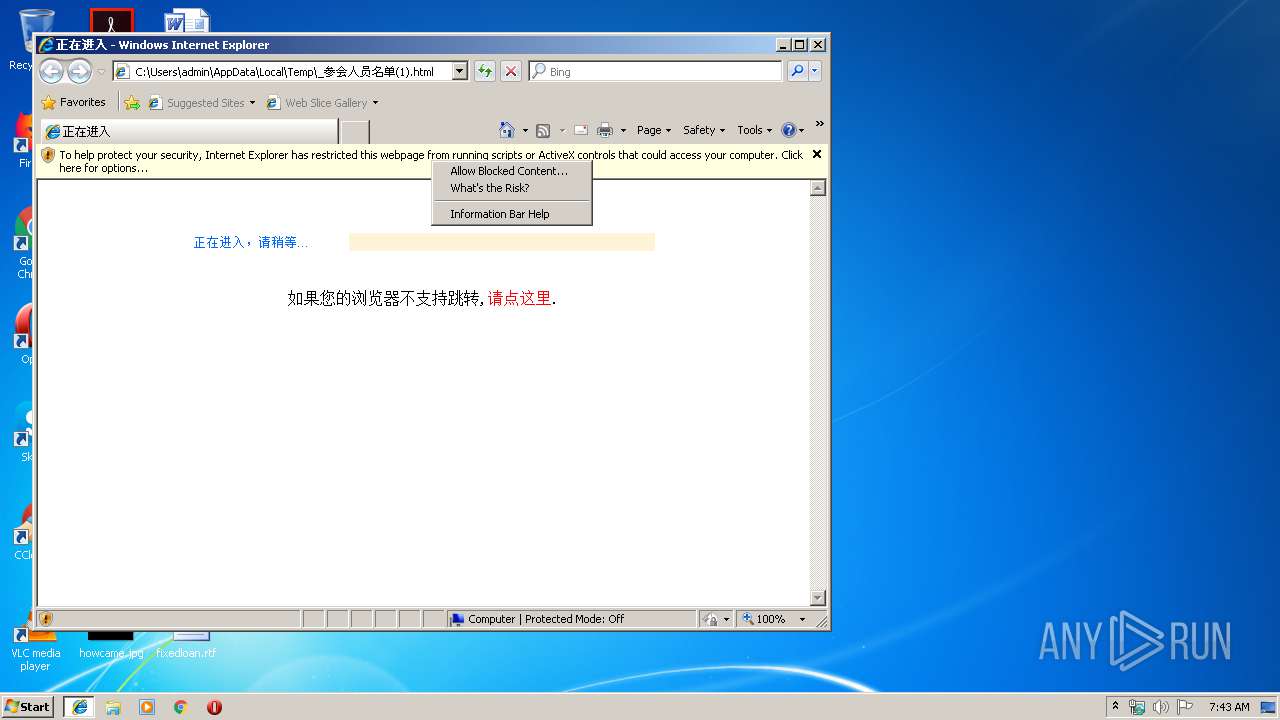Close the yellow information bar
The width and height of the screenshot is (1280, 720).
tap(817, 154)
